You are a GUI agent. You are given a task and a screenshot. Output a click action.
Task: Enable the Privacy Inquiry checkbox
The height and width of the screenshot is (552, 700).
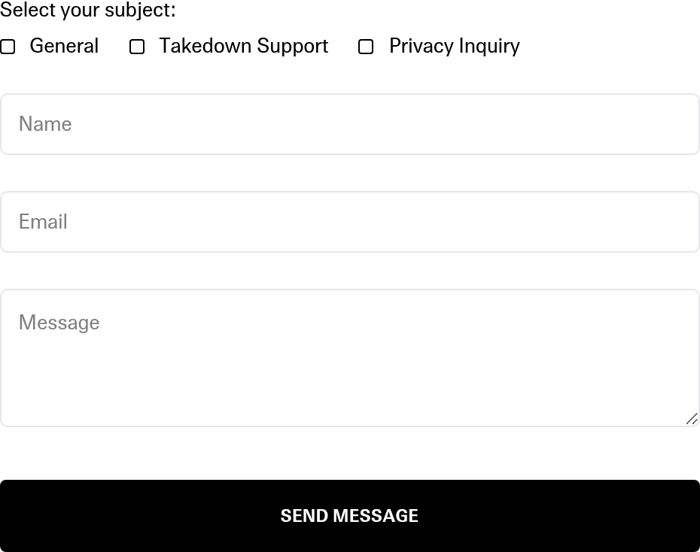click(366, 47)
